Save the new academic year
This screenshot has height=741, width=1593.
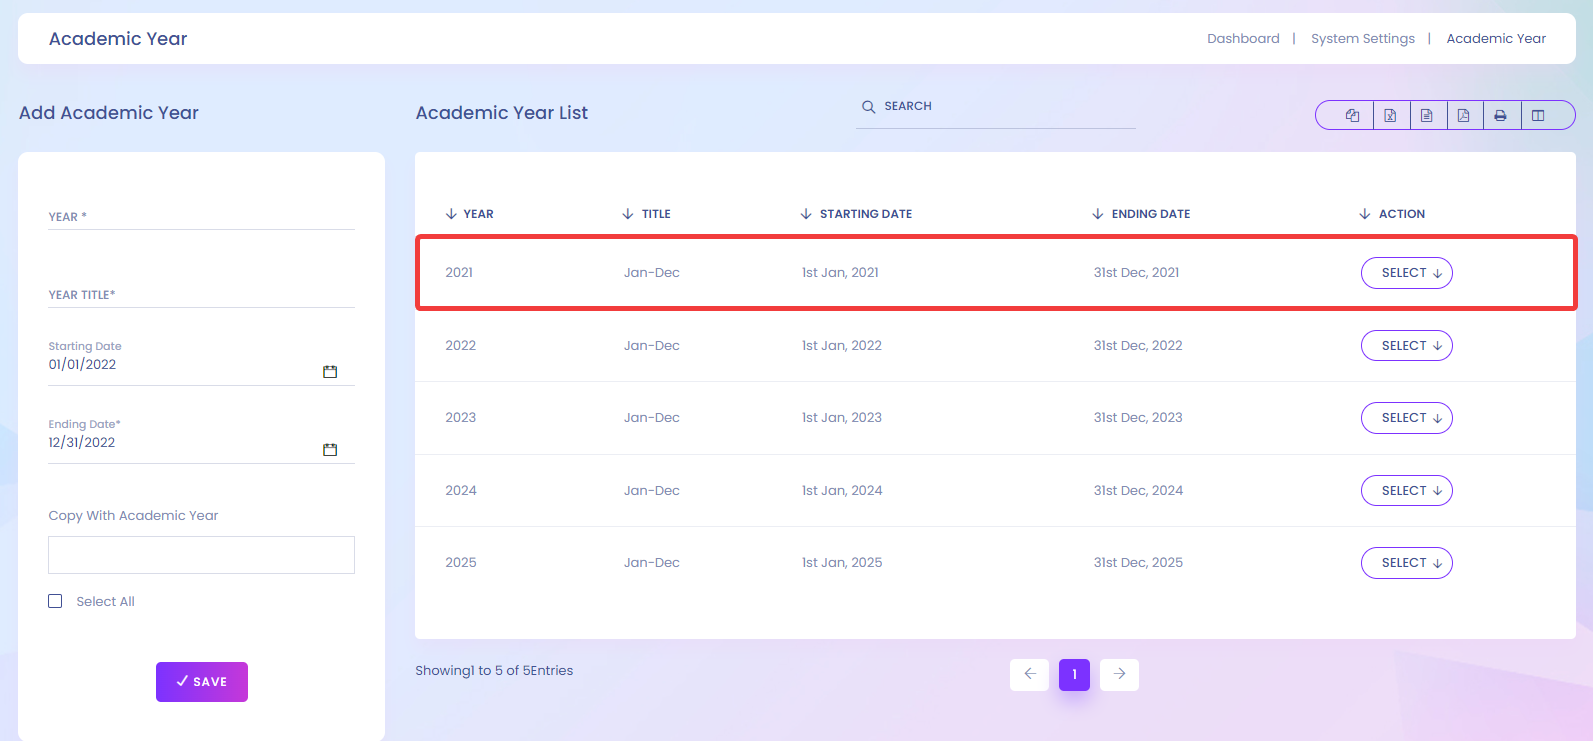(x=202, y=682)
